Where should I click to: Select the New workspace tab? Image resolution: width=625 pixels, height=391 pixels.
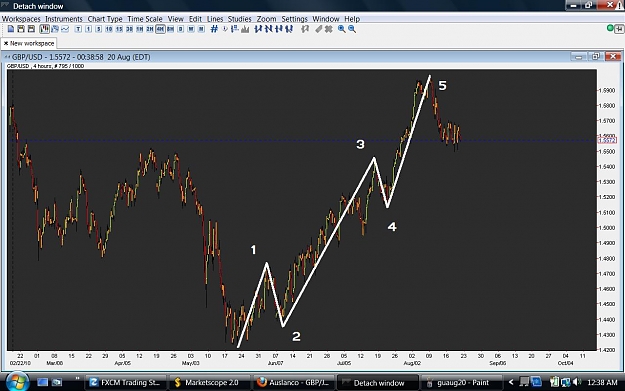point(29,43)
